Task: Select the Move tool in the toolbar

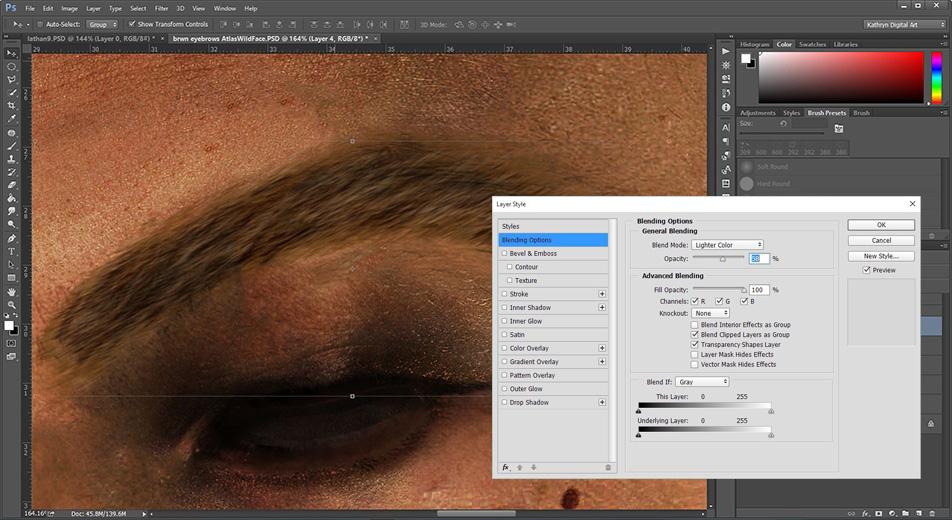Action: [12, 53]
